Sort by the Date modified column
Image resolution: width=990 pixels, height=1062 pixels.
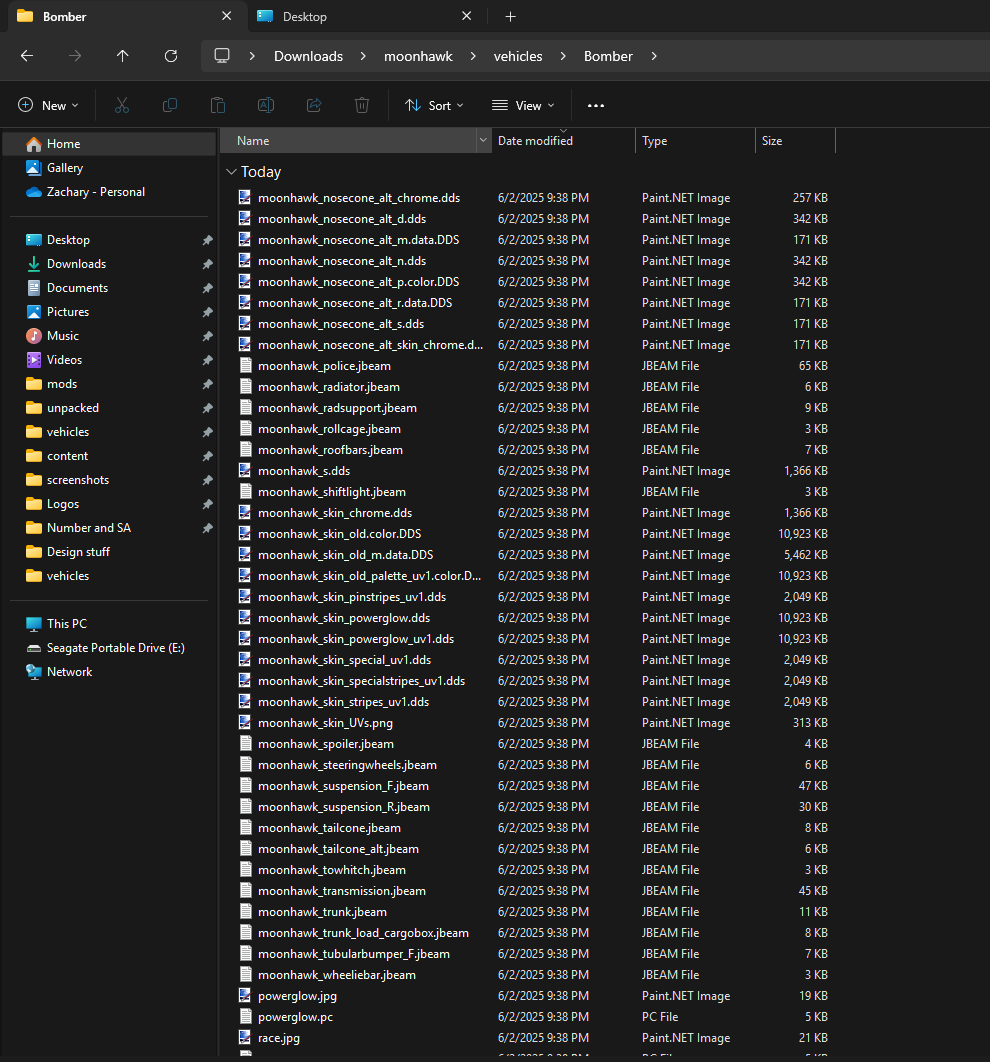563,141
